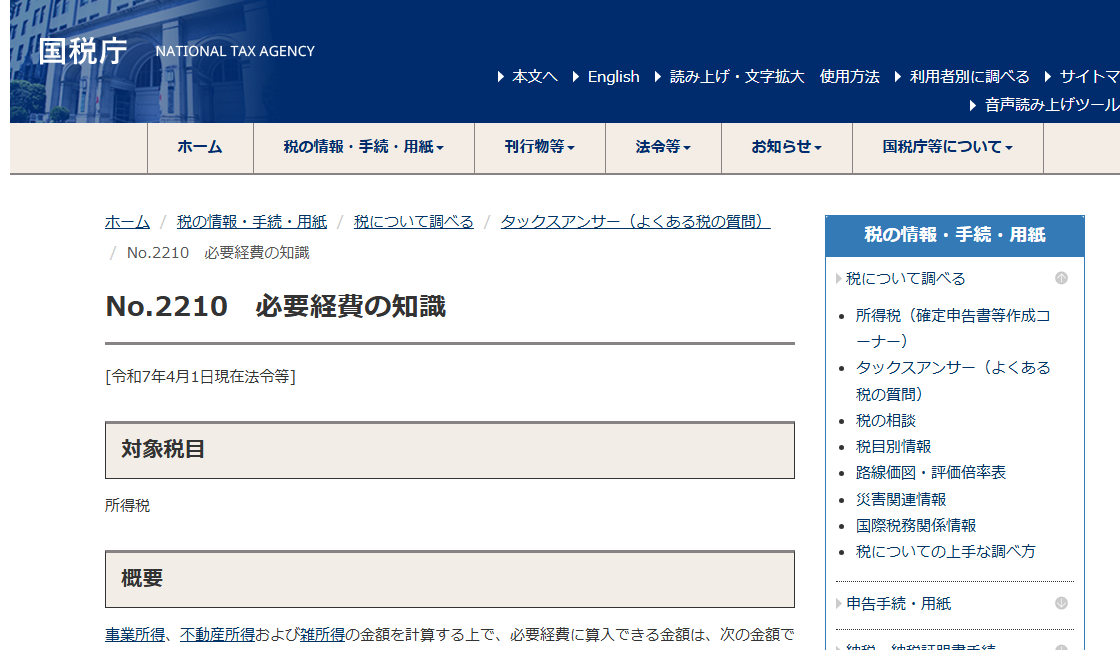Click the 所得税 text under 対象税目
The height and width of the screenshot is (650, 1120).
[x=127, y=506]
